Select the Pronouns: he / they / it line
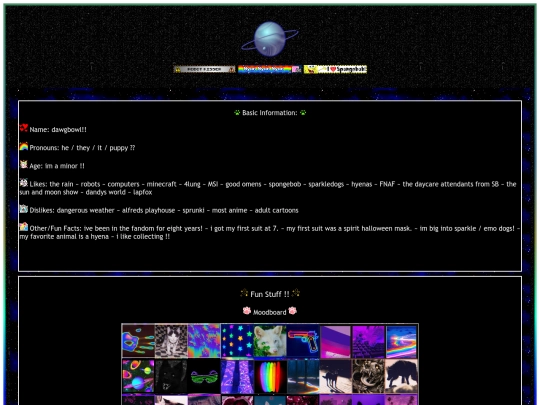This screenshot has height=405, width=540. 82,148
